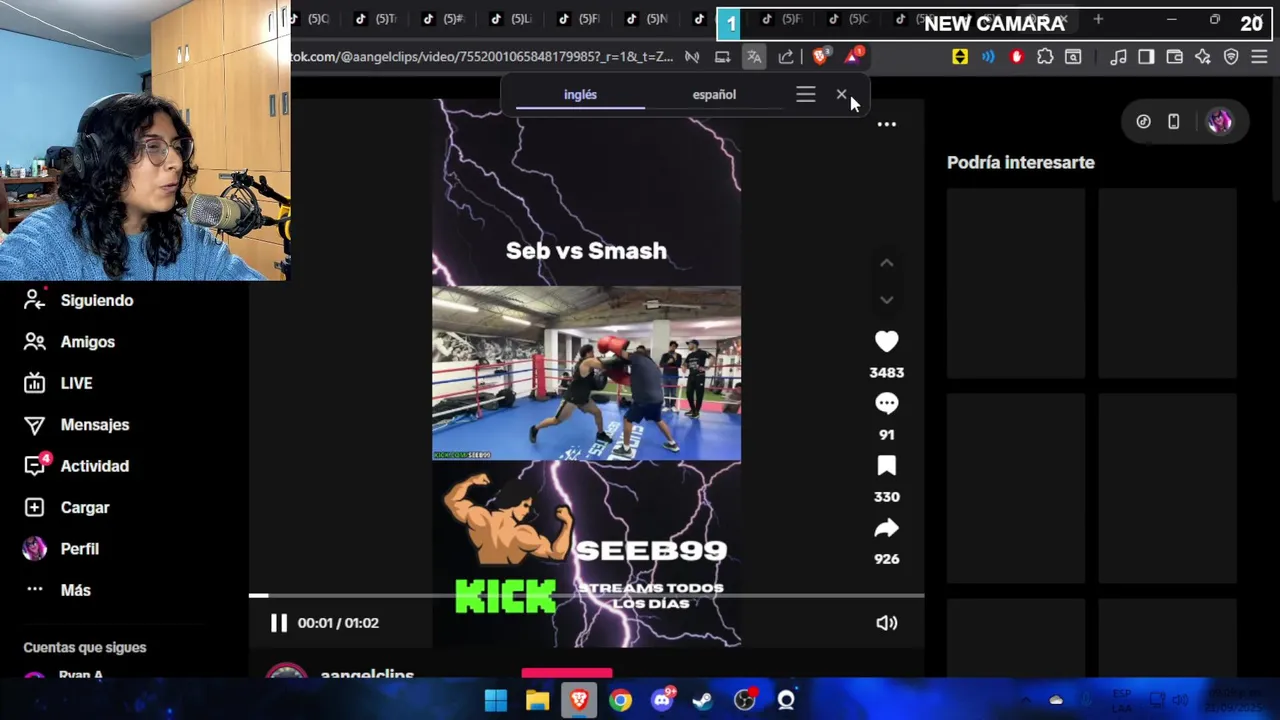1280x720 pixels.
Task: Click the Brave VPN shield icon
Action: click(1231, 57)
